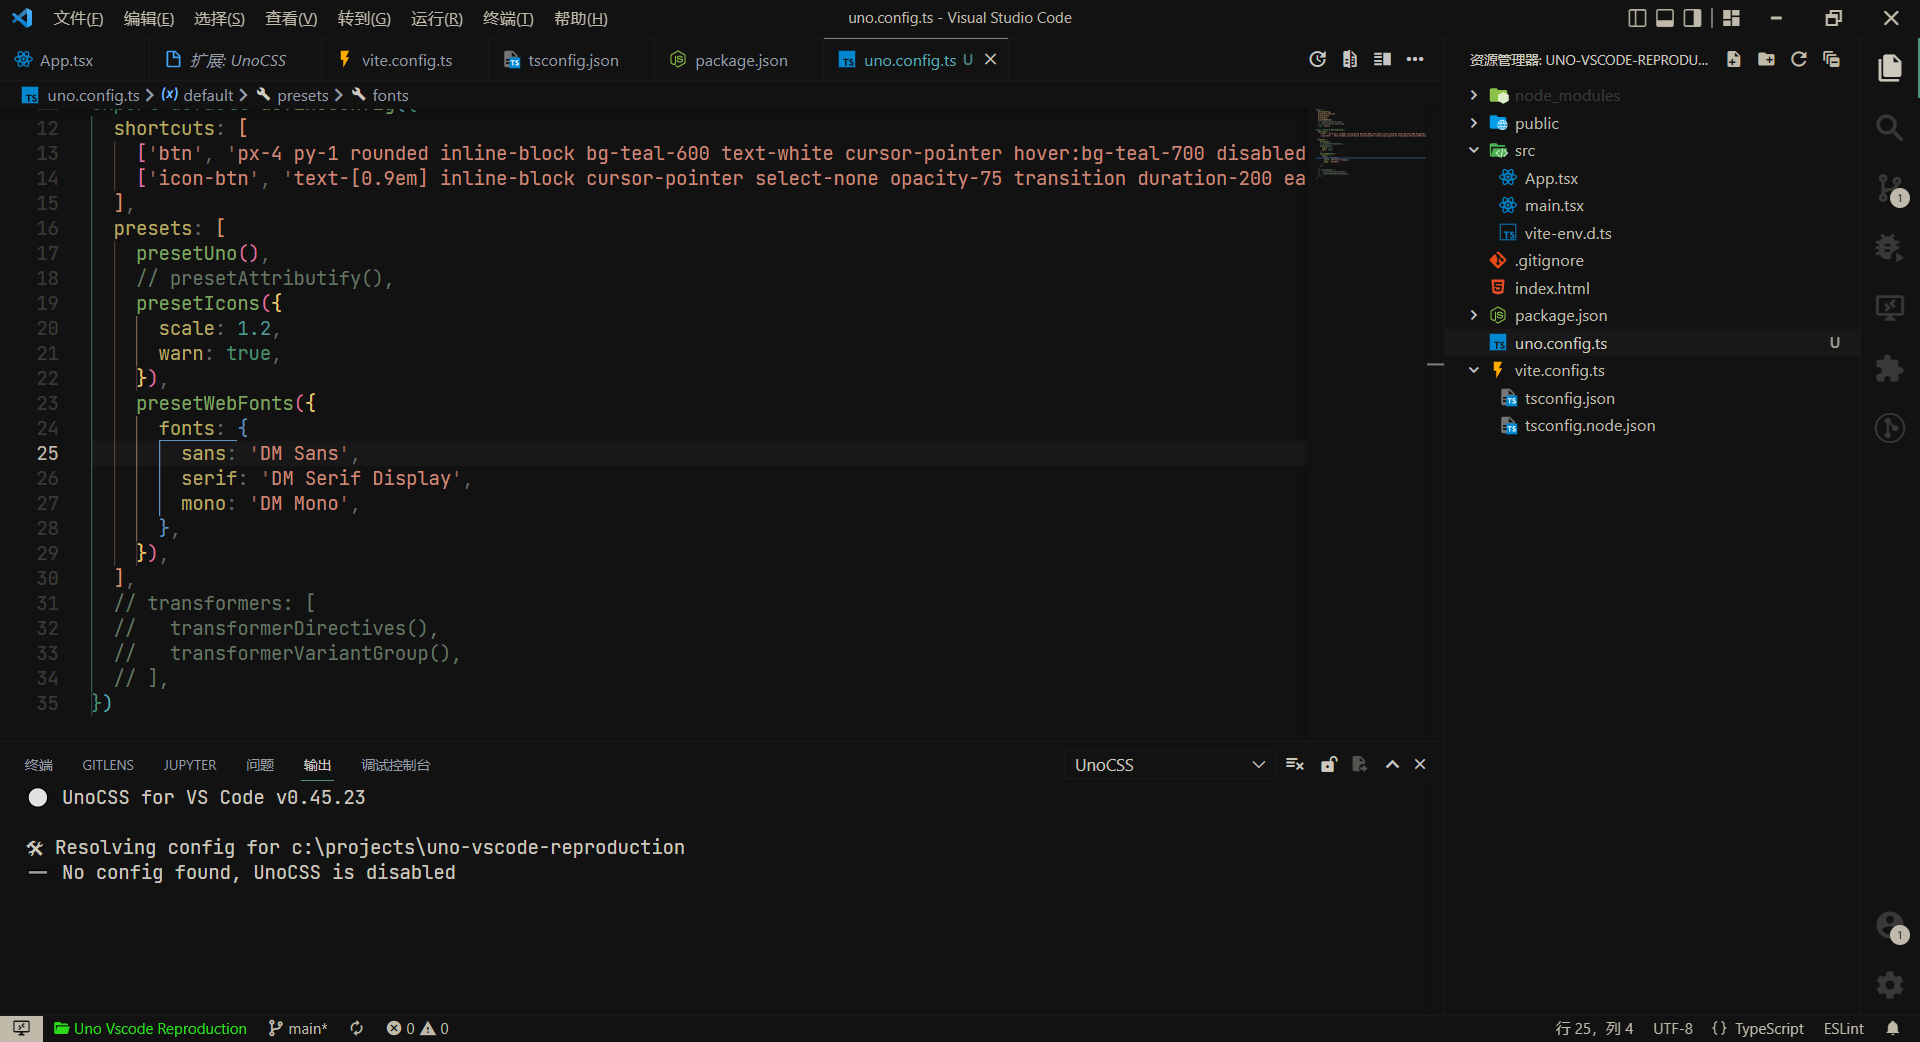1920x1042 pixels.
Task: Switch to the 终端 panel tab
Action: click(x=38, y=765)
